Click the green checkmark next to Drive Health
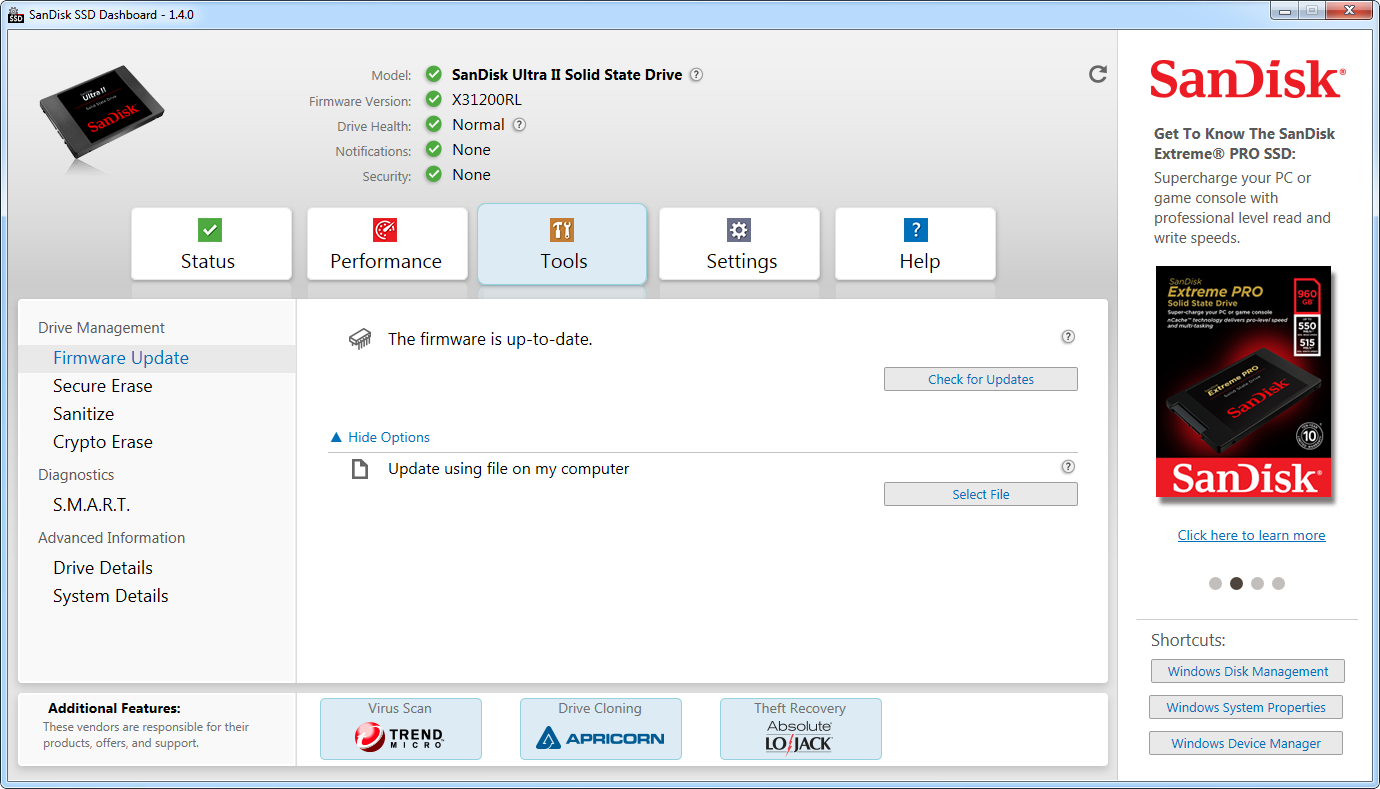 coord(433,124)
